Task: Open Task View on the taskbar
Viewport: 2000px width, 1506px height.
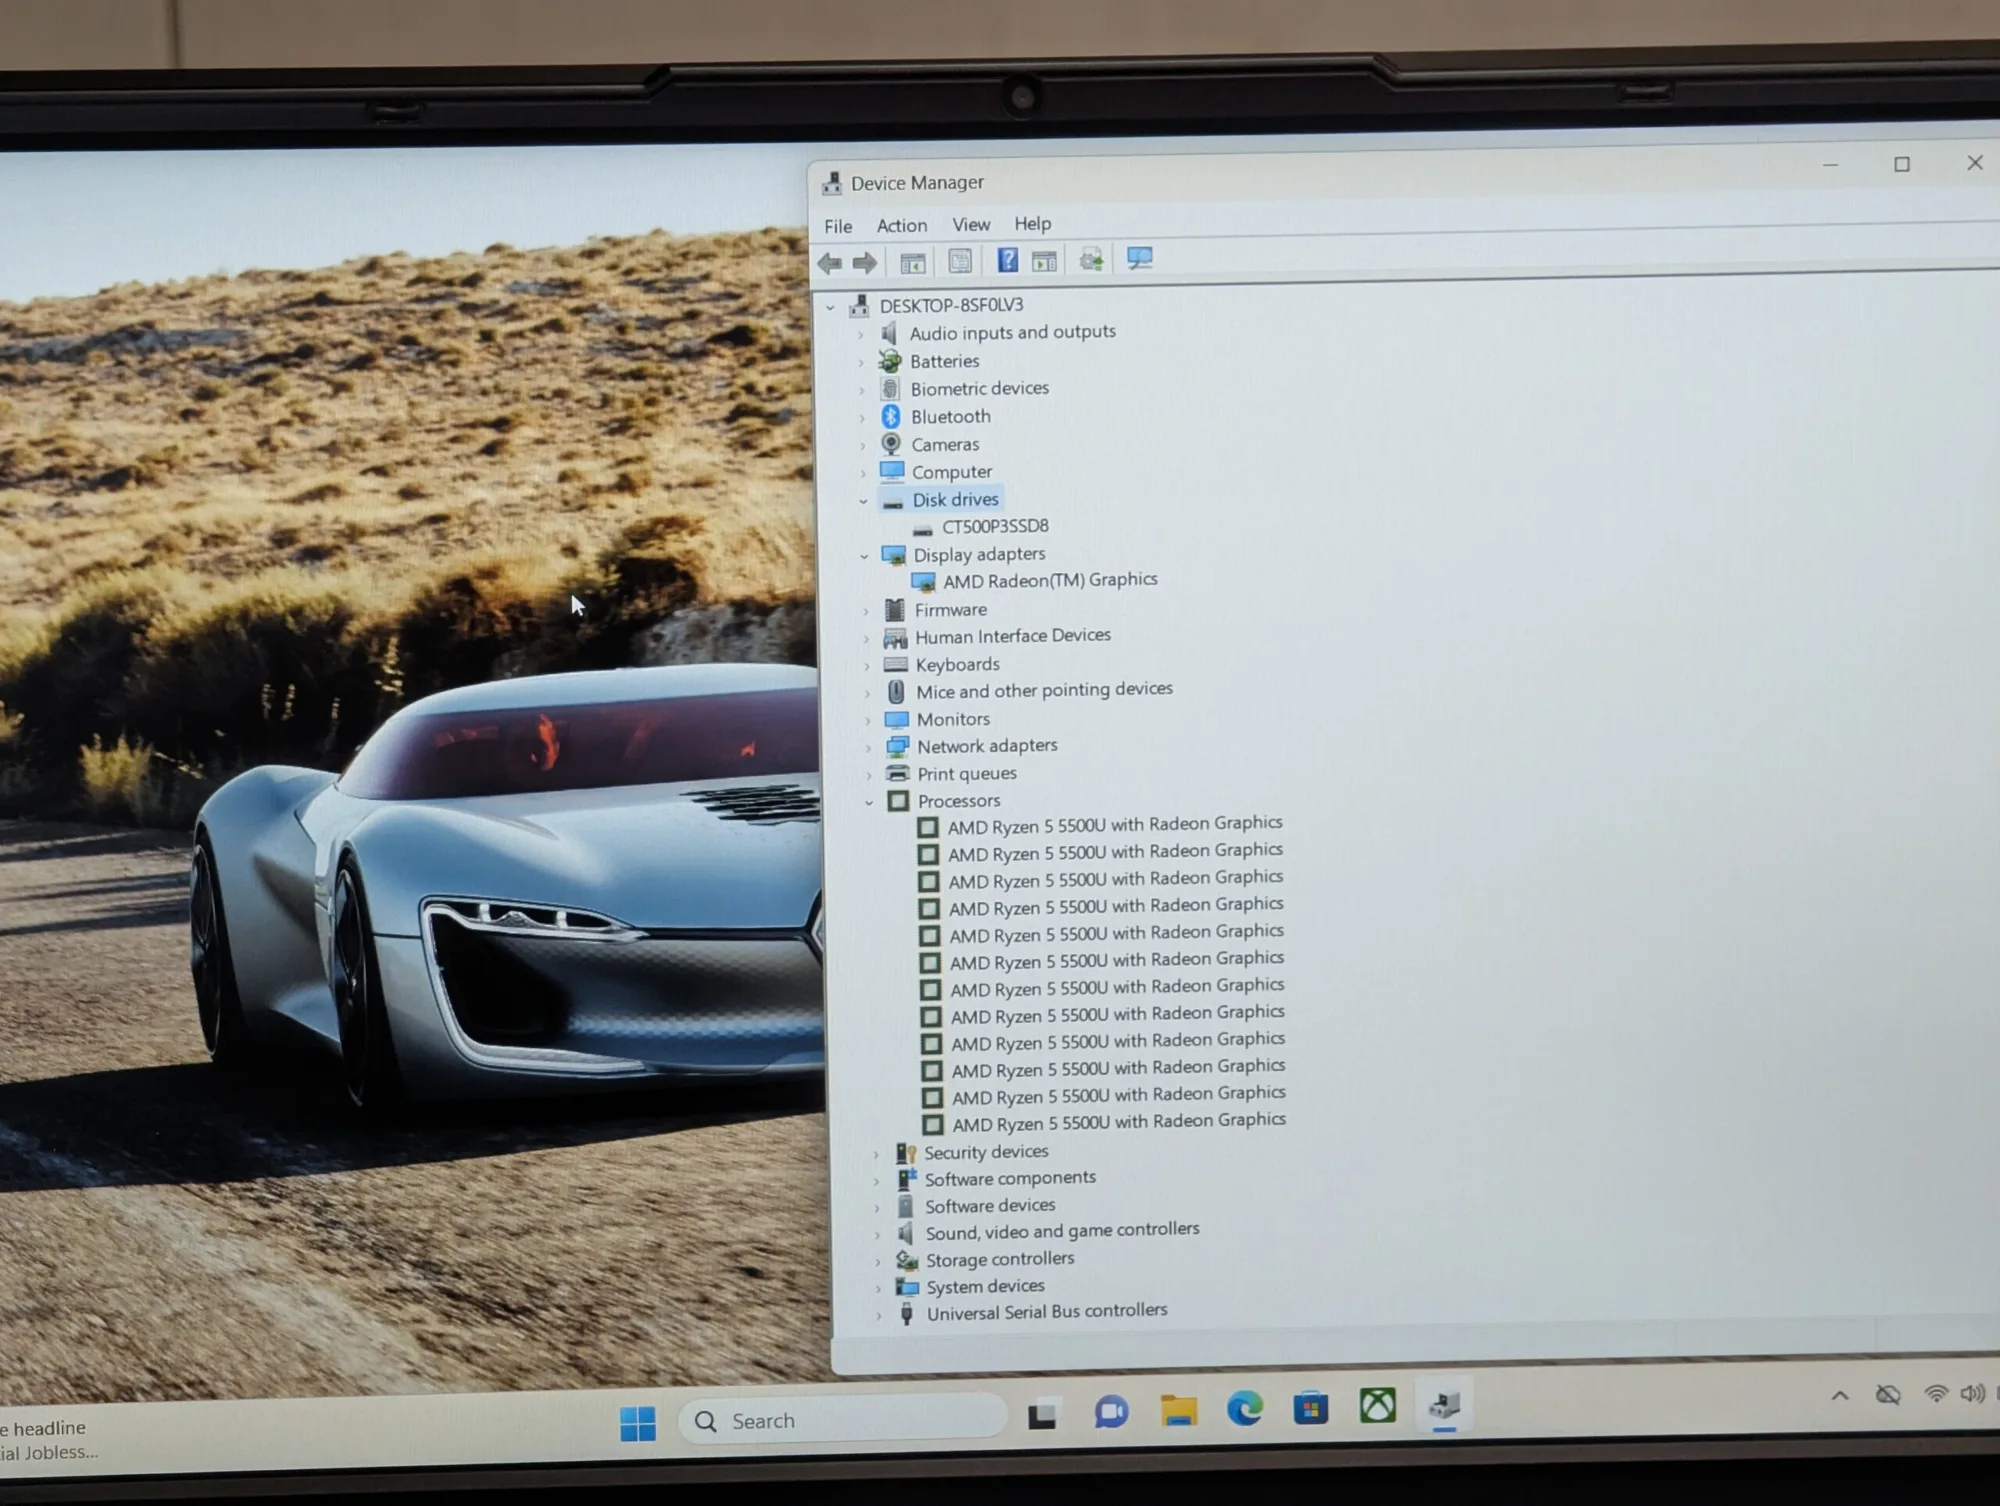Action: (x=1042, y=1415)
